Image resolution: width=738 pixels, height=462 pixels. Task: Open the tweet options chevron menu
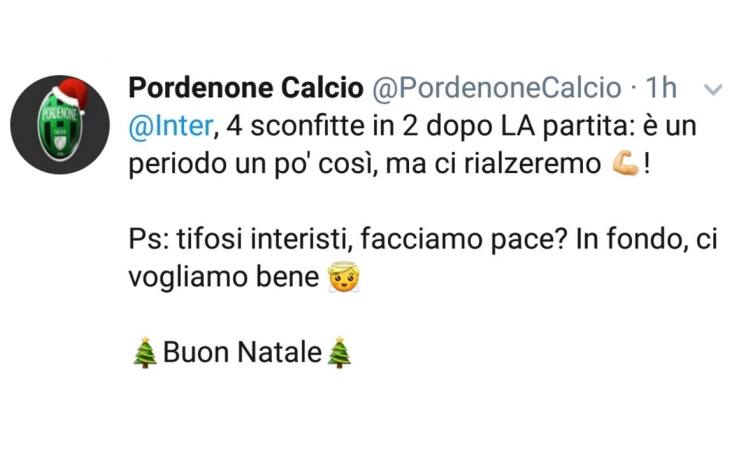tap(713, 90)
